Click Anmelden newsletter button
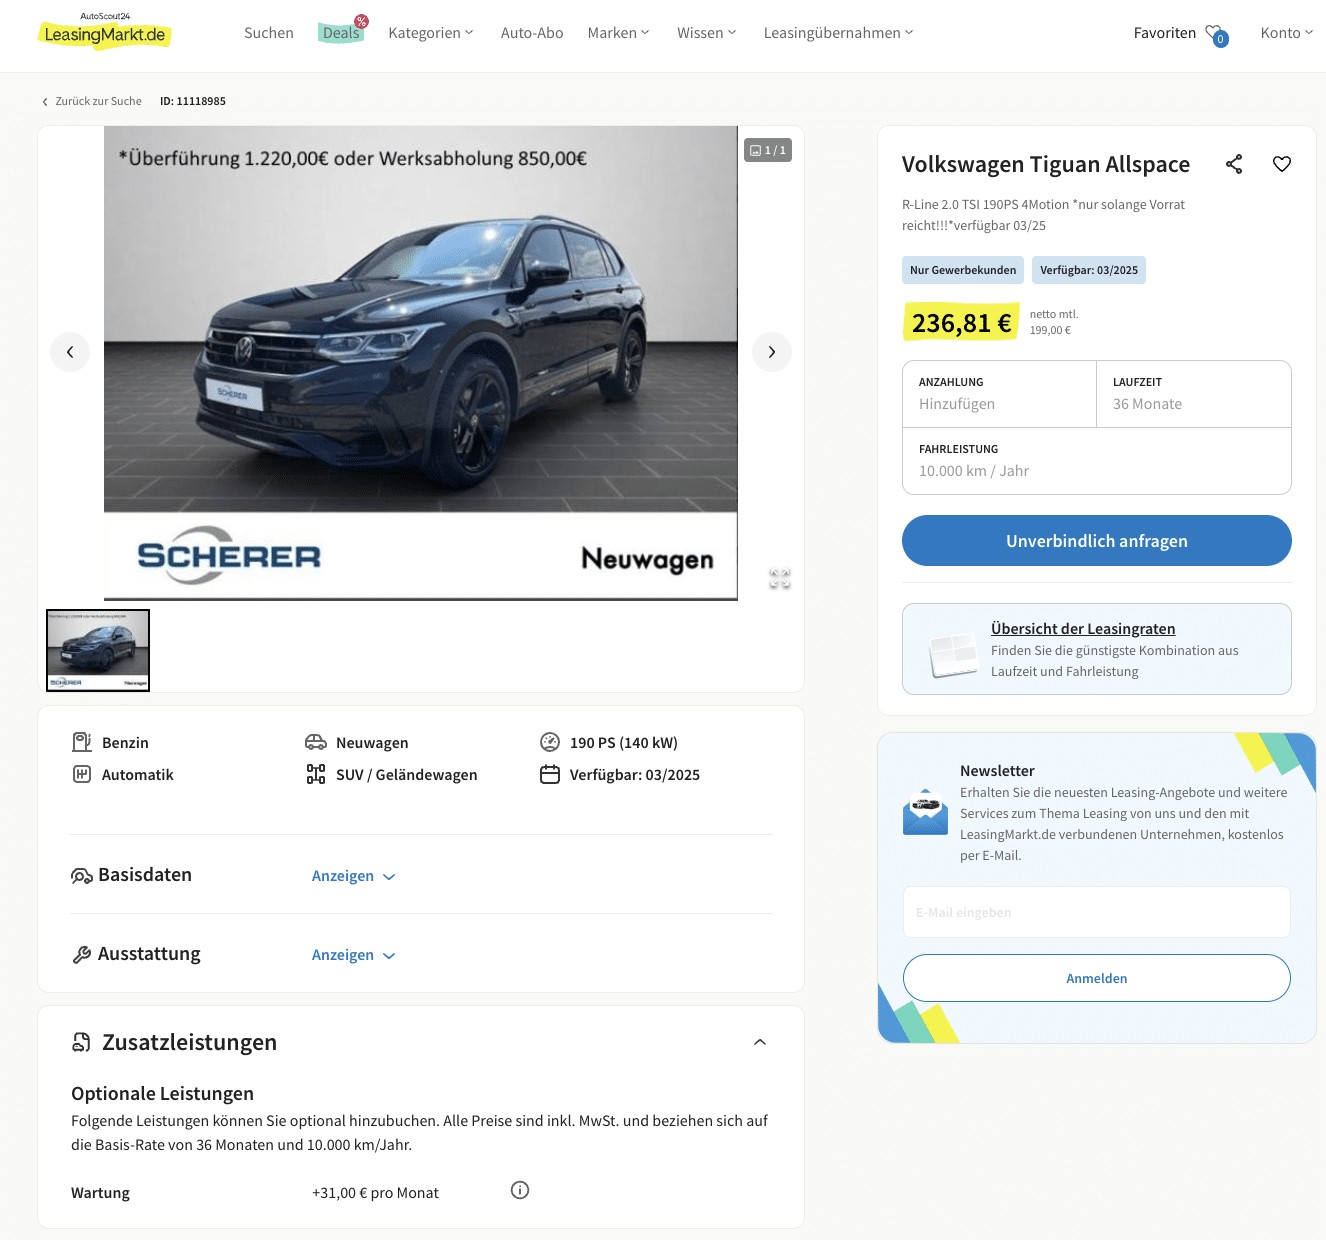1326x1240 pixels. 1097,978
